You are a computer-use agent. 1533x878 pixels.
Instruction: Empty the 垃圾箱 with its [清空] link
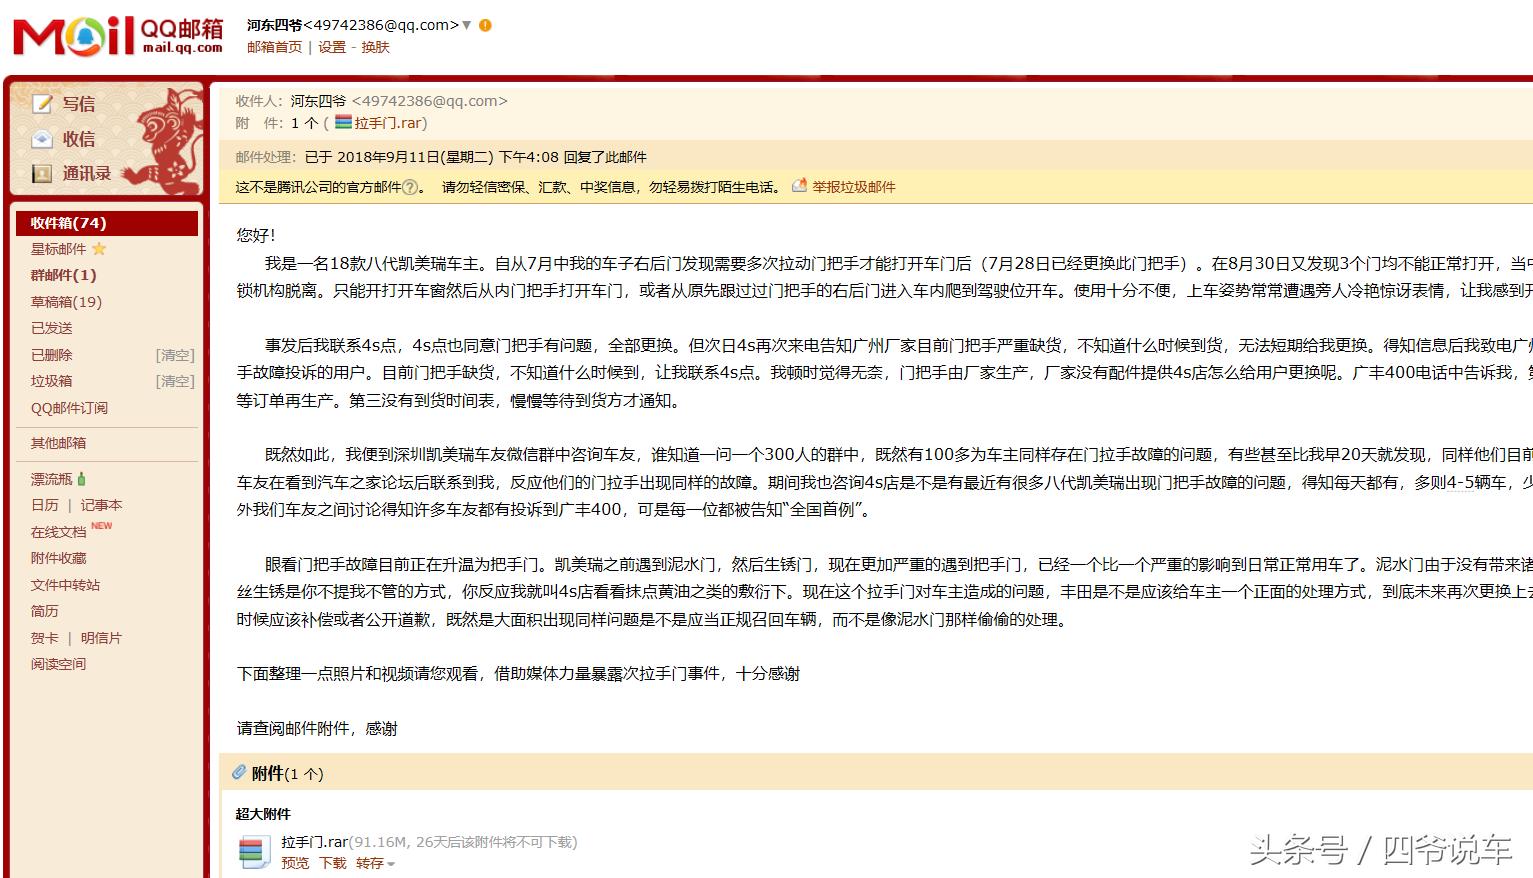click(174, 381)
